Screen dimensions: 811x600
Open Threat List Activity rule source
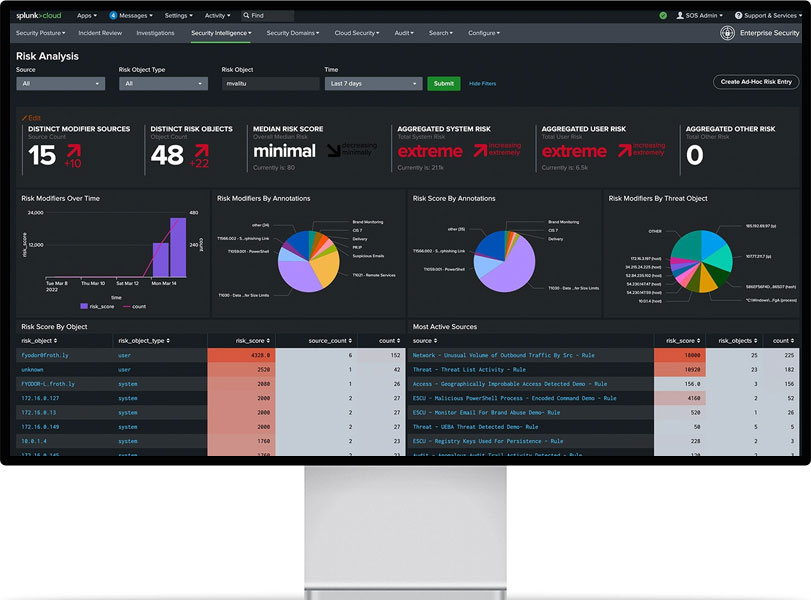coord(469,370)
